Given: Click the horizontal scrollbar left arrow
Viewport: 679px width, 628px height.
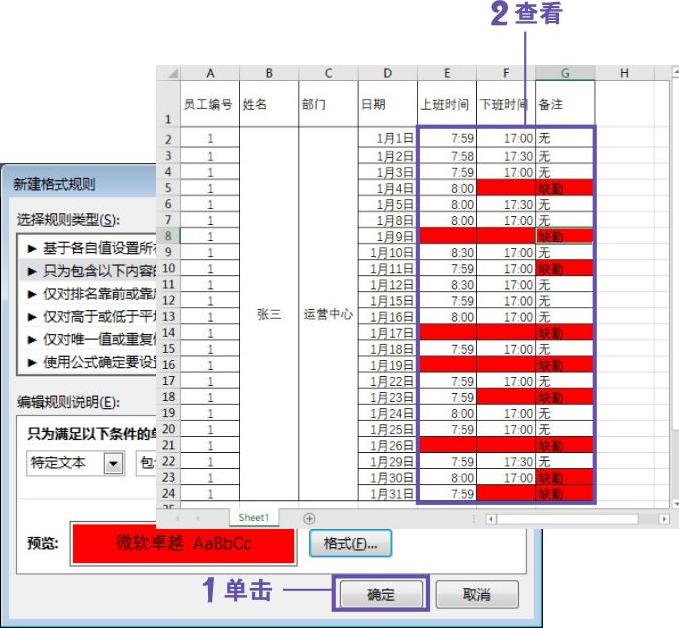Looking at the screenshot, I should click(491, 518).
